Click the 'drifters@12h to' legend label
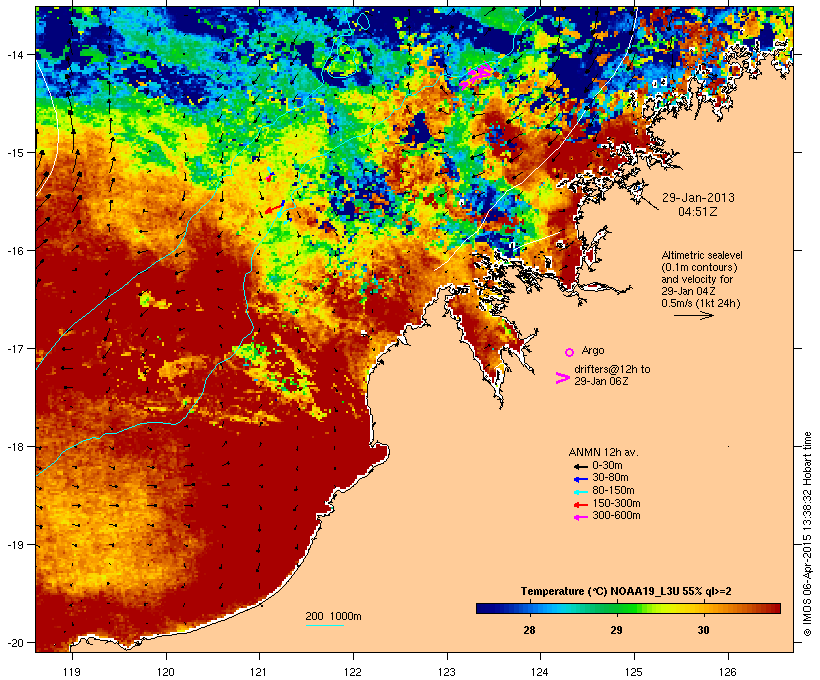 pyautogui.click(x=612, y=369)
